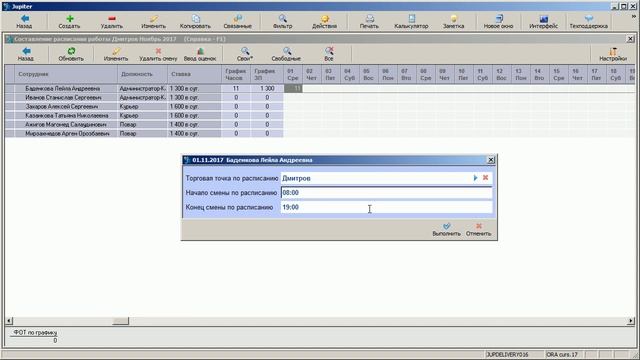
Task: Close the schedule sub-window with X
Action: click(630, 39)
